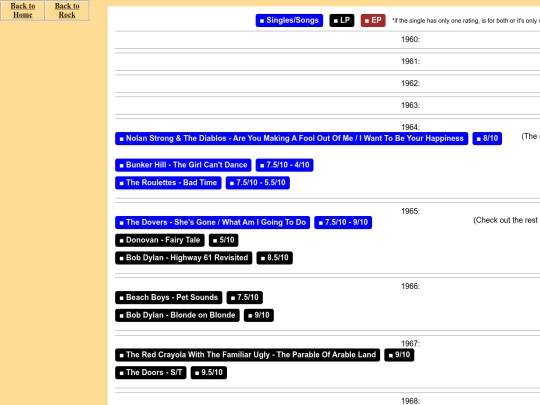Select the 1960: year heading
This screenshot has width=540, height=405.
pos(411,39)
